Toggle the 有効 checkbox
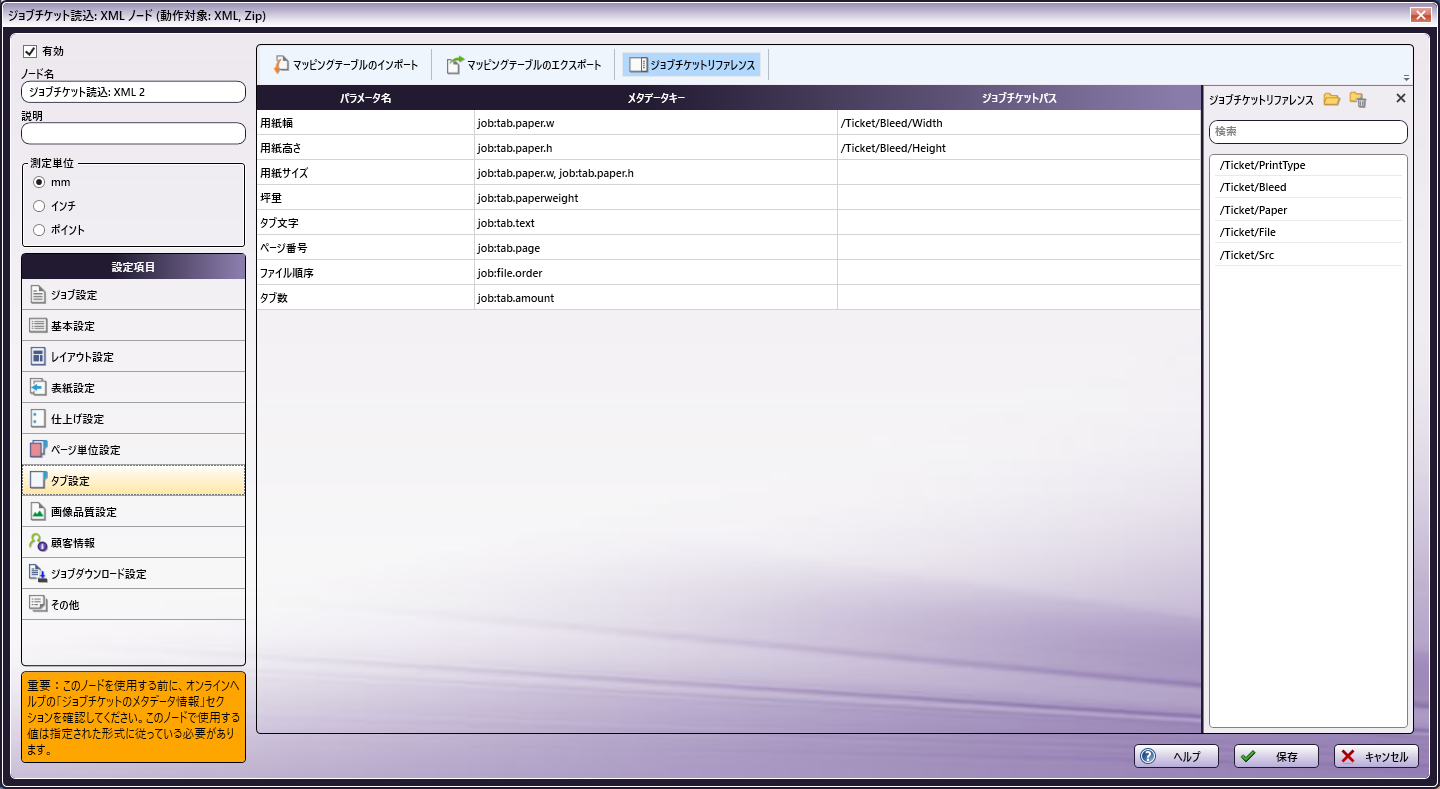This screenshot has height=789, width=1440. [30, 51]
